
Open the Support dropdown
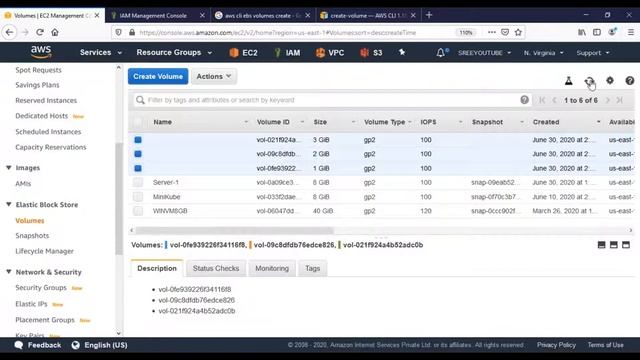pyautogui.click(x=593, y=53)
